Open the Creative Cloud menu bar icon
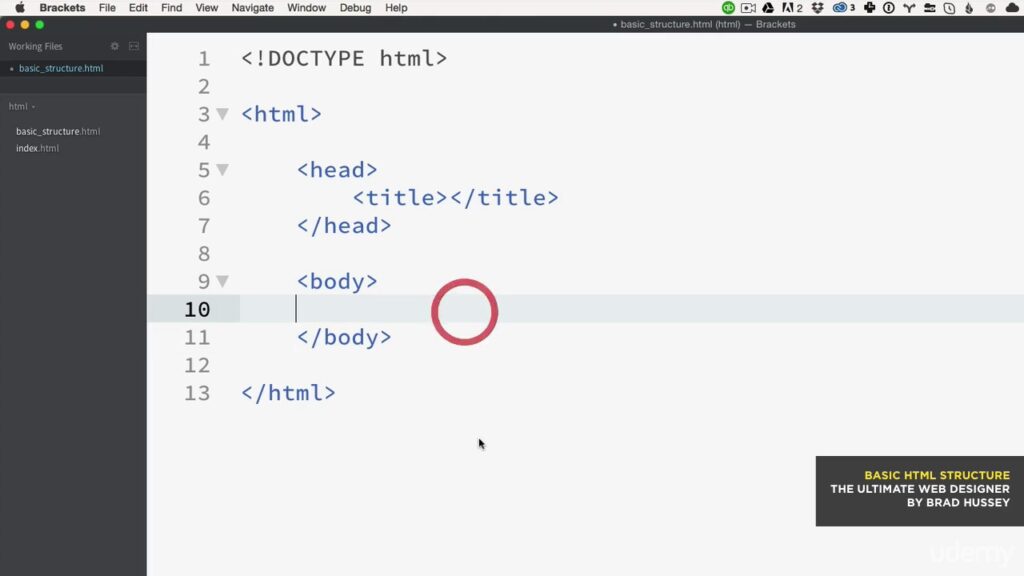Viewport: 1024px width, 576px height. (x=840, y=8)
